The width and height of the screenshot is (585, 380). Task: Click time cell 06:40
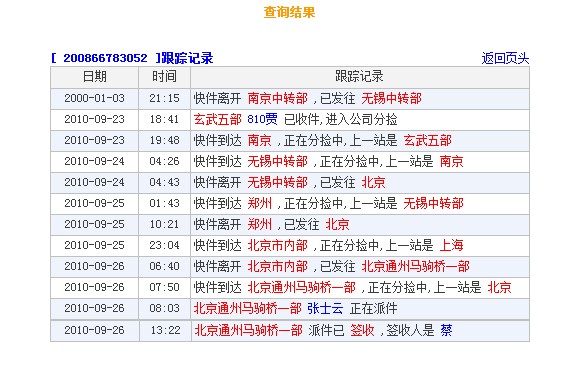[x=164, y=266]
